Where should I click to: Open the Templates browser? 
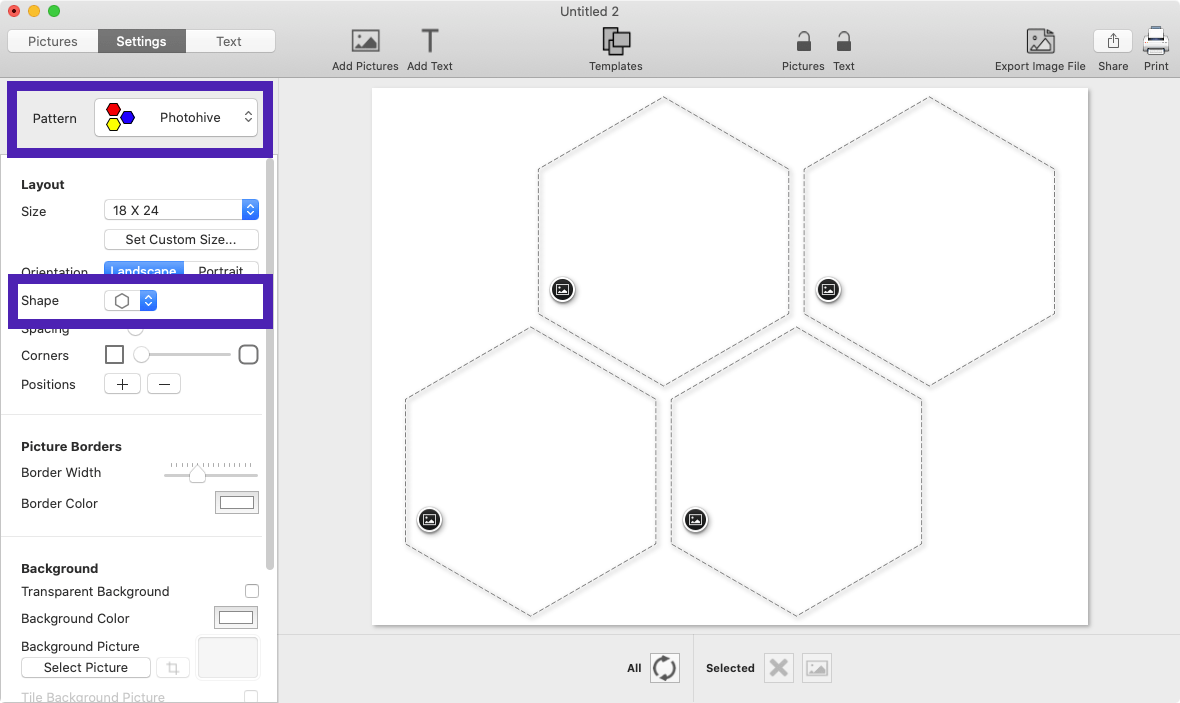pyautogui.click(x=615, y=41)
